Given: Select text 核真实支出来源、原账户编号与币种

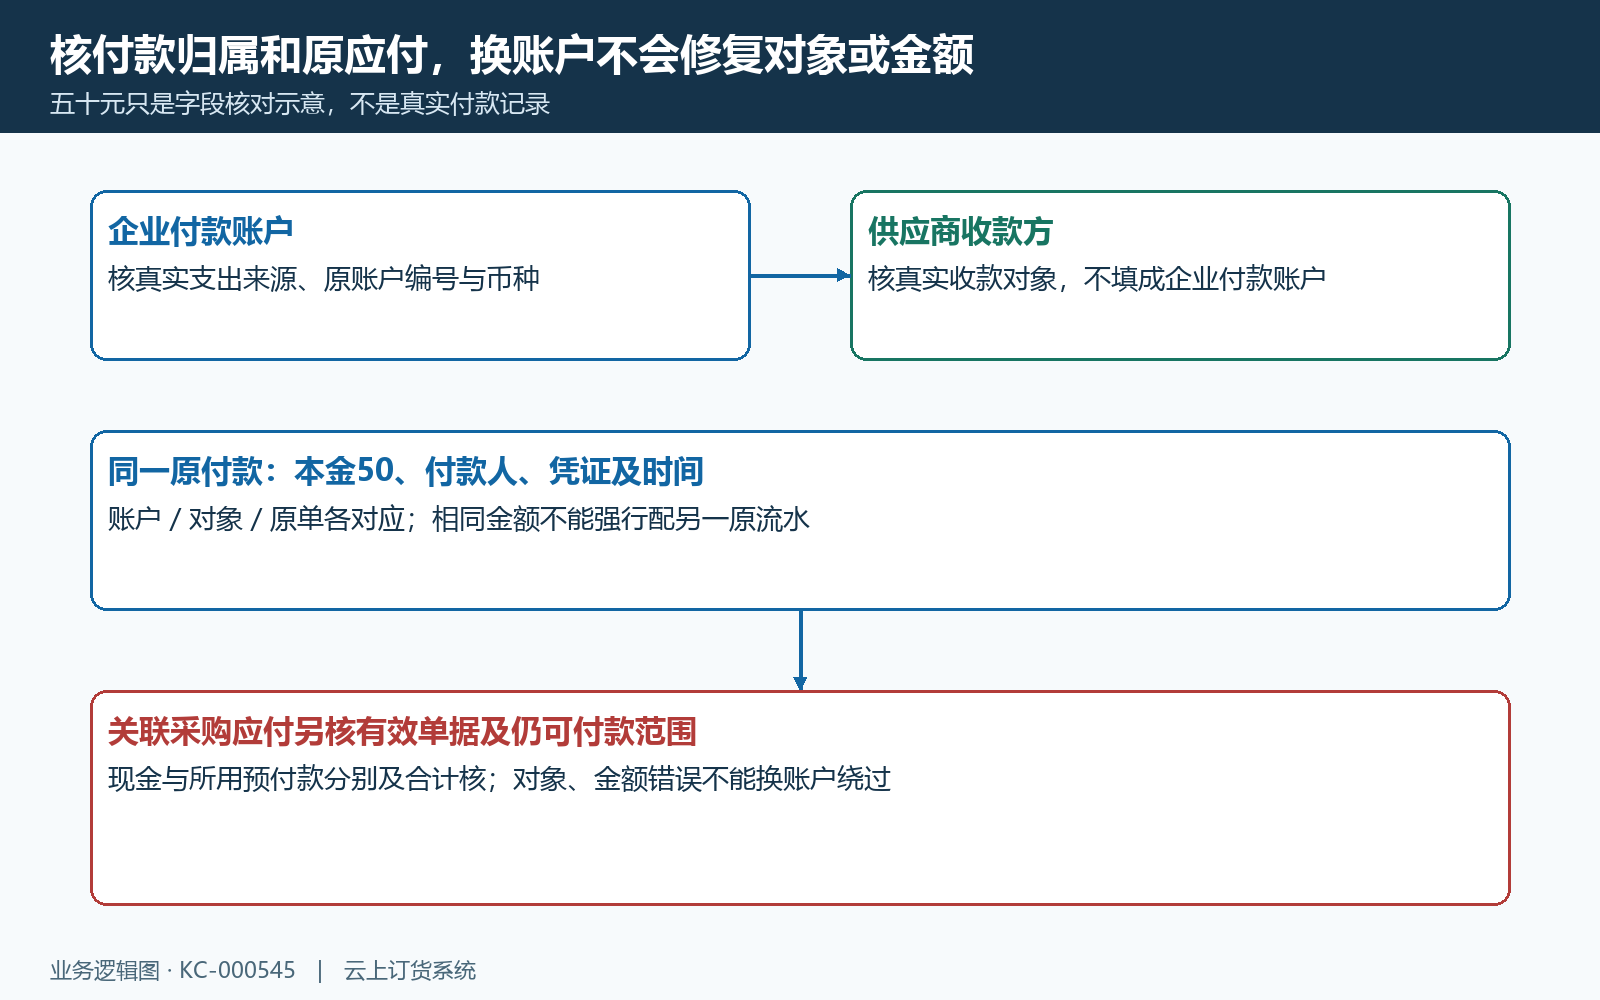Looking at the screenshot, I should coord(324,278).
